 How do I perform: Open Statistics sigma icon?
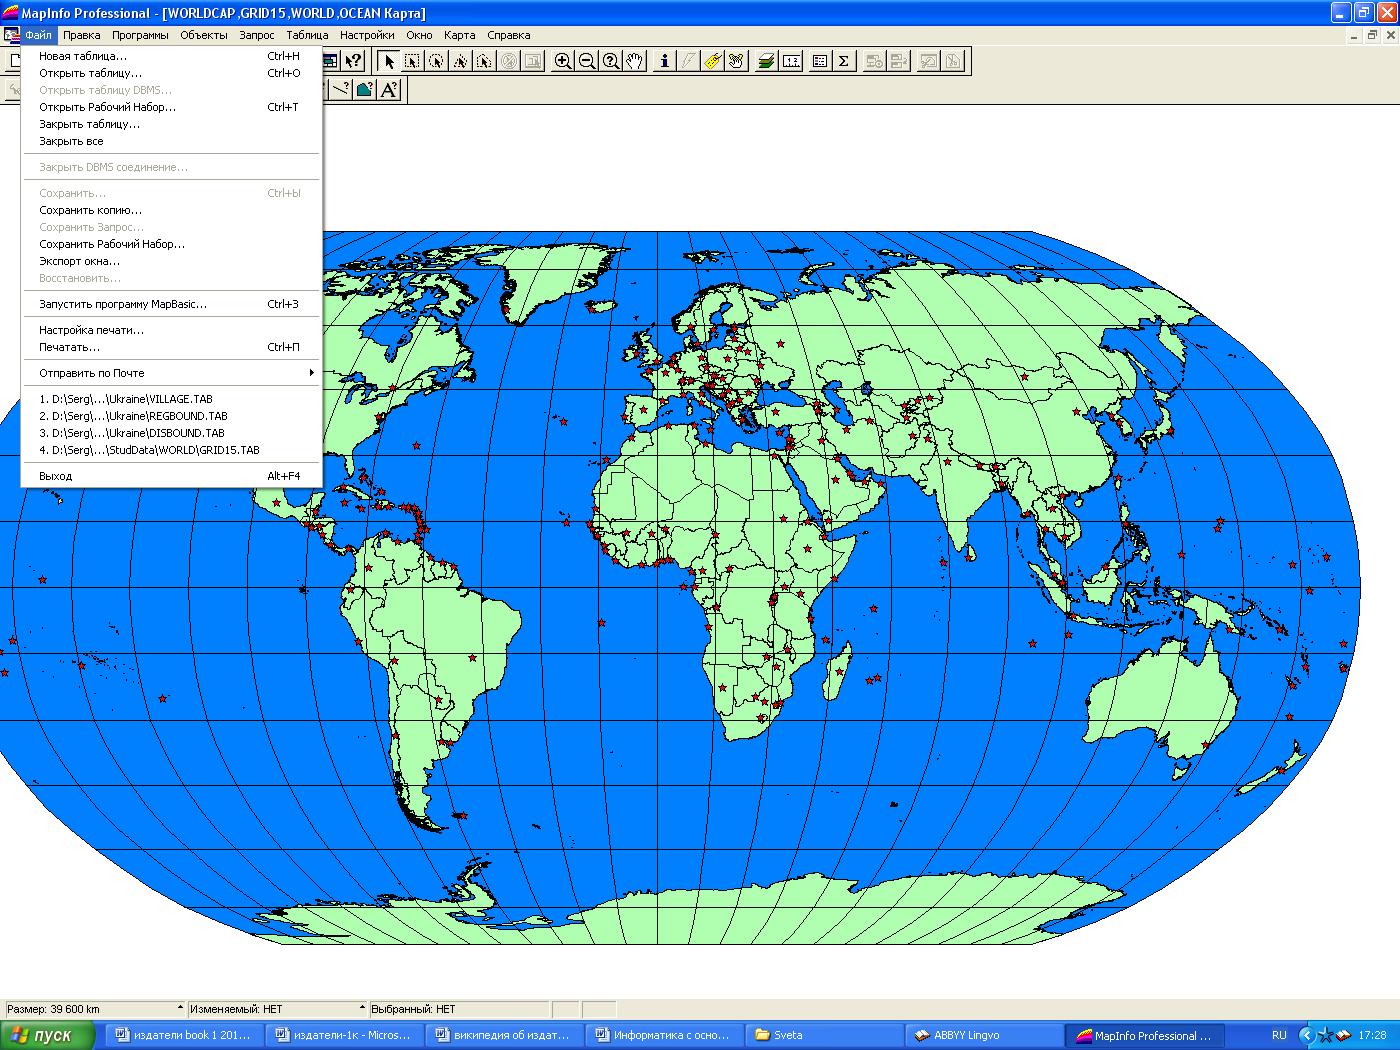(x=844, y=61)
